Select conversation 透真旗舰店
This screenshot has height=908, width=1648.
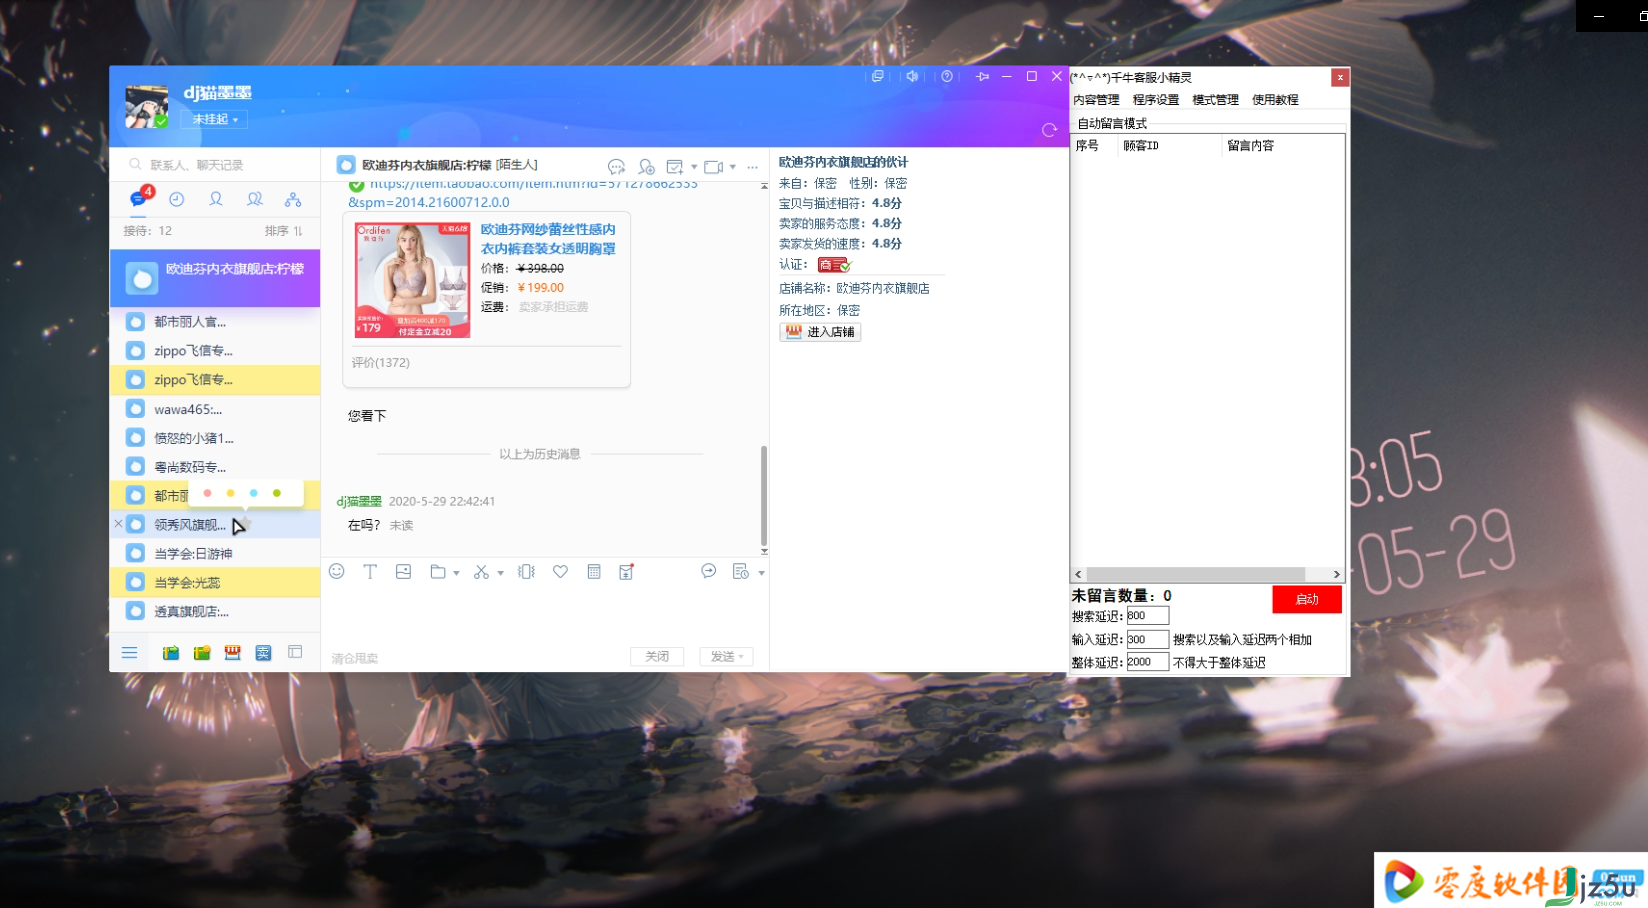pos(215,611)
